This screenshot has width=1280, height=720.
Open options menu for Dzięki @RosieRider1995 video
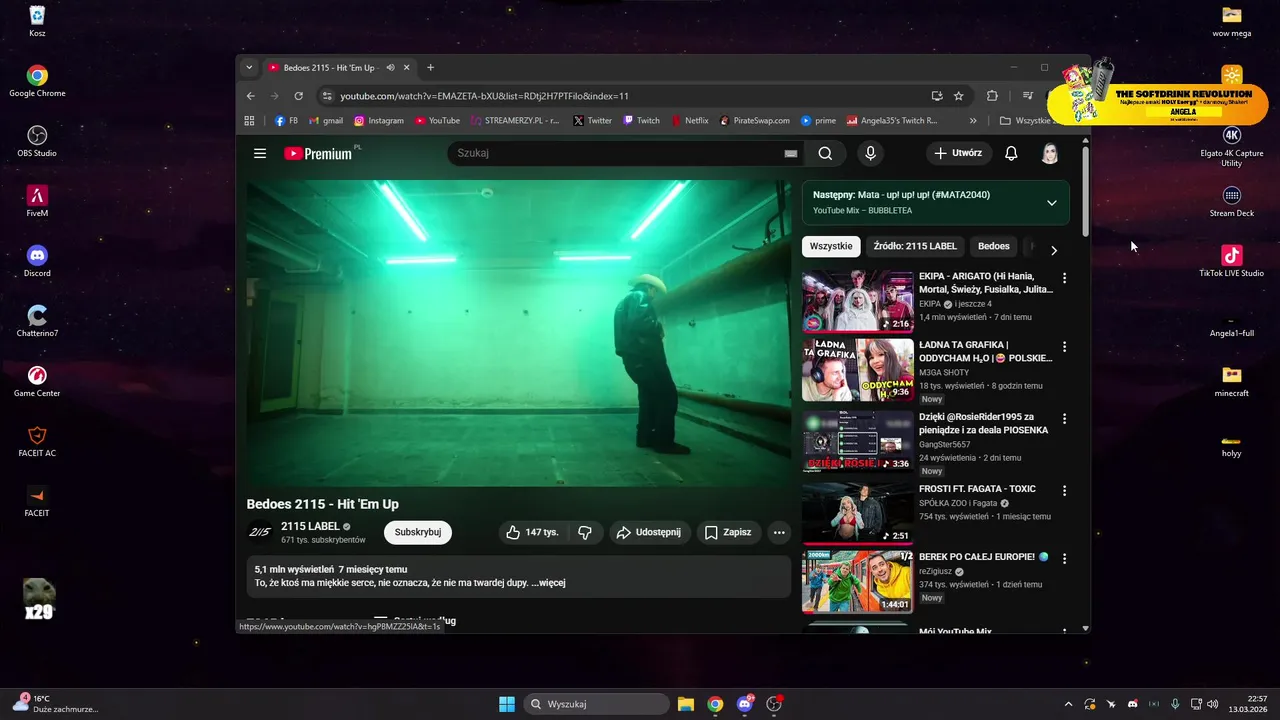(x=1064, y=418)
